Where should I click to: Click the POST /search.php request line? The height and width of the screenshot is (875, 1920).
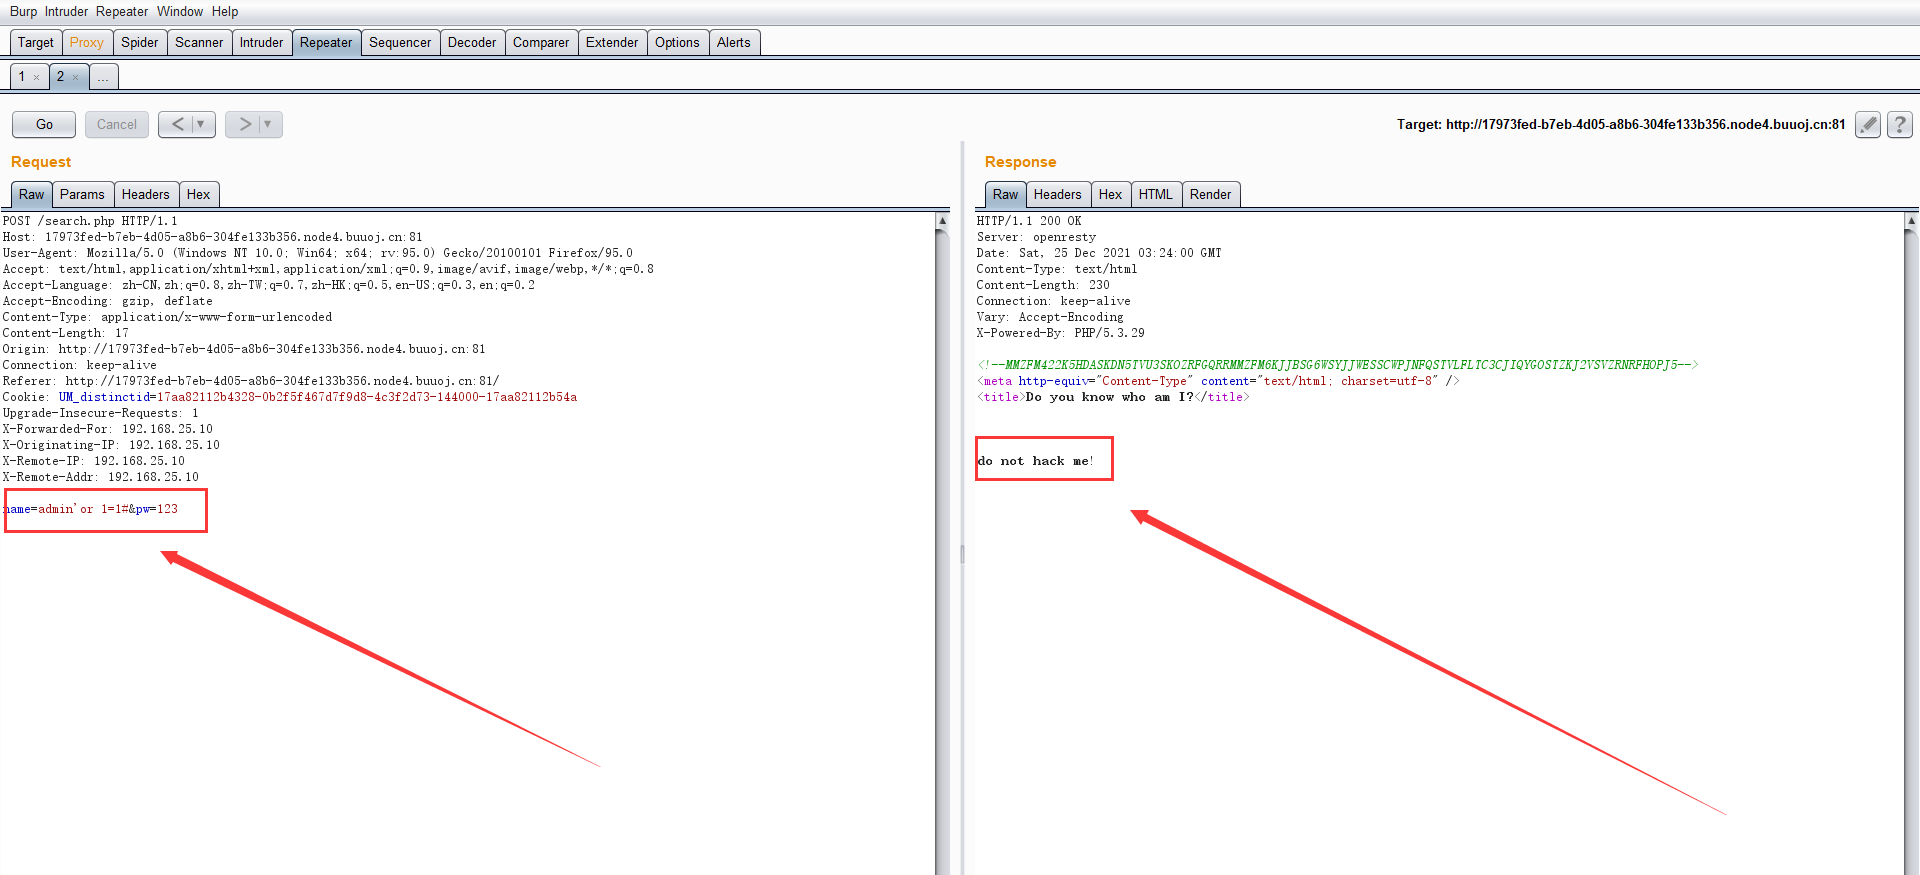click(x=90, y=221)
